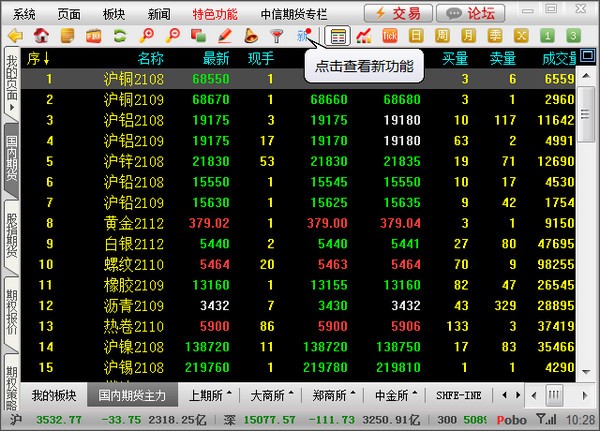Click the signal strength icon in status bar
The image size is (600, 431).
tap(546, 420)
